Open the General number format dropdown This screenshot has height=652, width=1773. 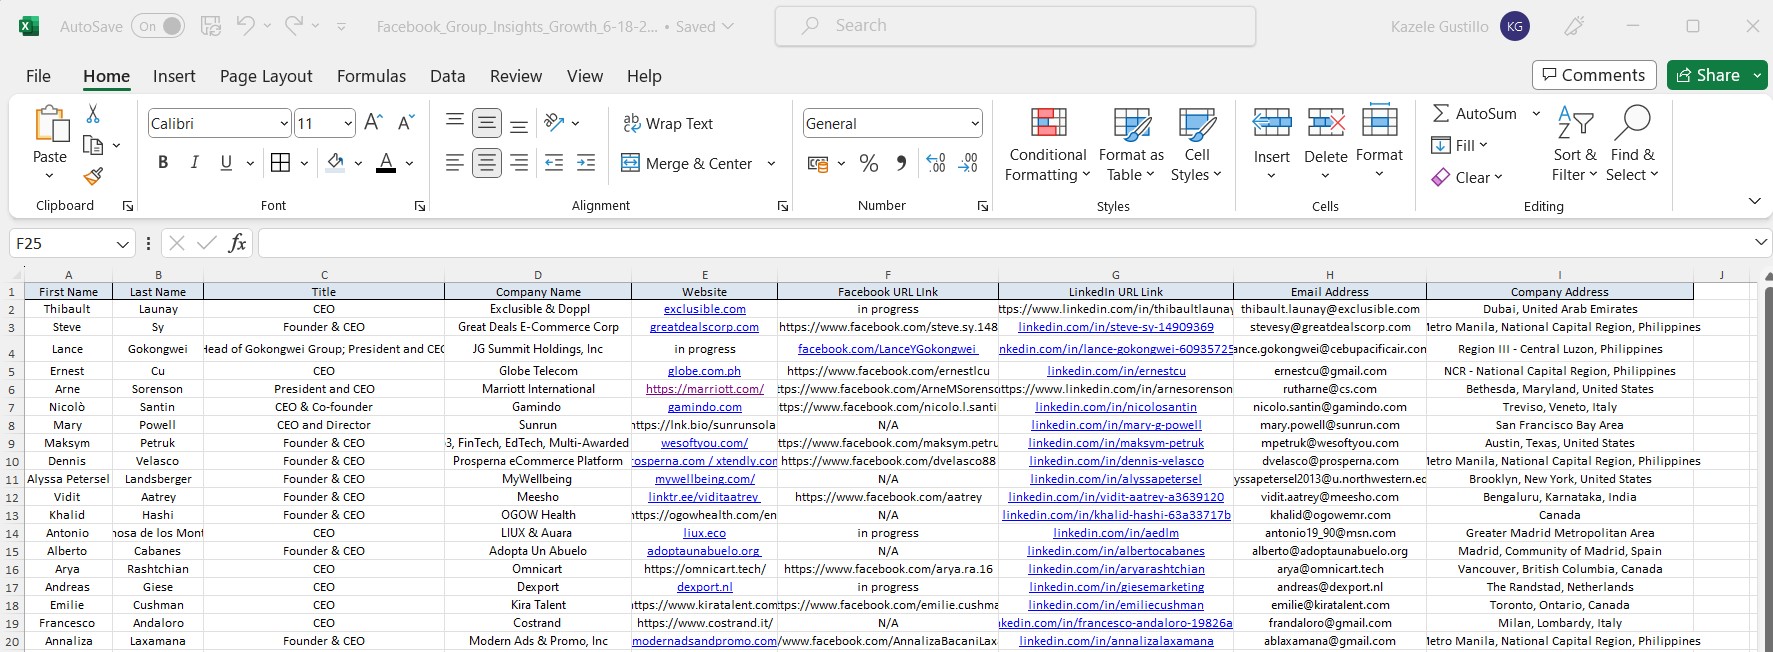[974, 124]
